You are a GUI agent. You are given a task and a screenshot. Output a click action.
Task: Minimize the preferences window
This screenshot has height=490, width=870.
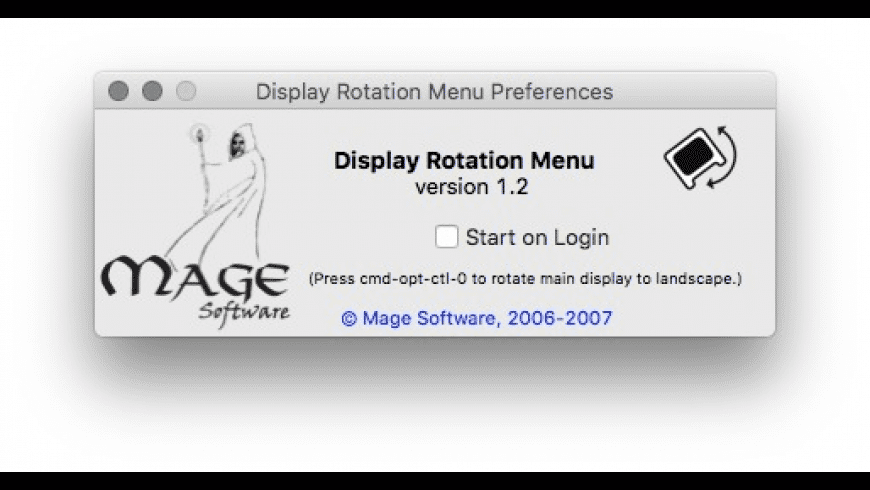click(x=152, y=91)
